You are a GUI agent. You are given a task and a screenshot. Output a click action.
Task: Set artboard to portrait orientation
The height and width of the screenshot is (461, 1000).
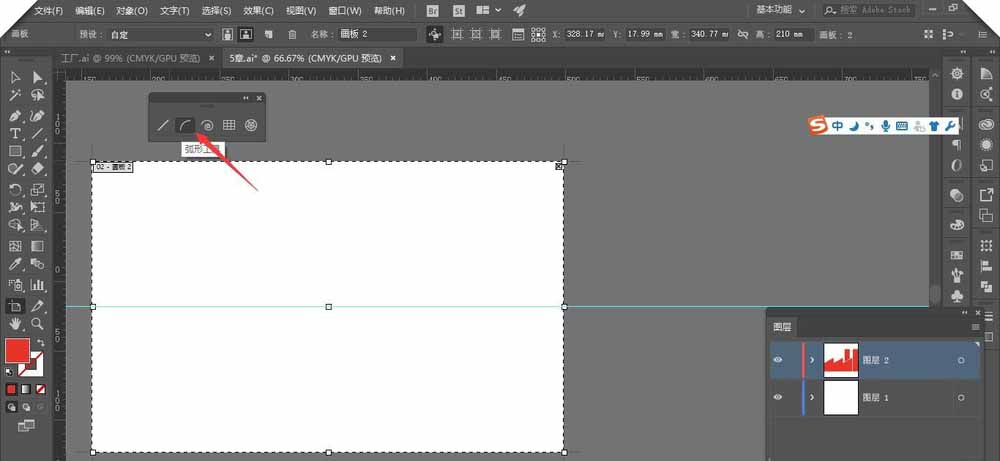[x=227, y=34]
